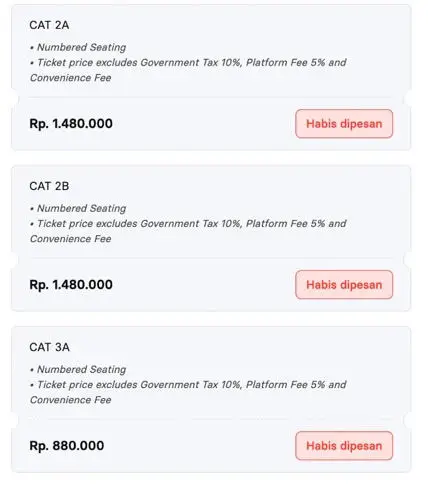The image size is (428, 485).
Task: Click Convenience Fee text in CAT 3A card
Action: pyautogui.click(x=71, y=400)
